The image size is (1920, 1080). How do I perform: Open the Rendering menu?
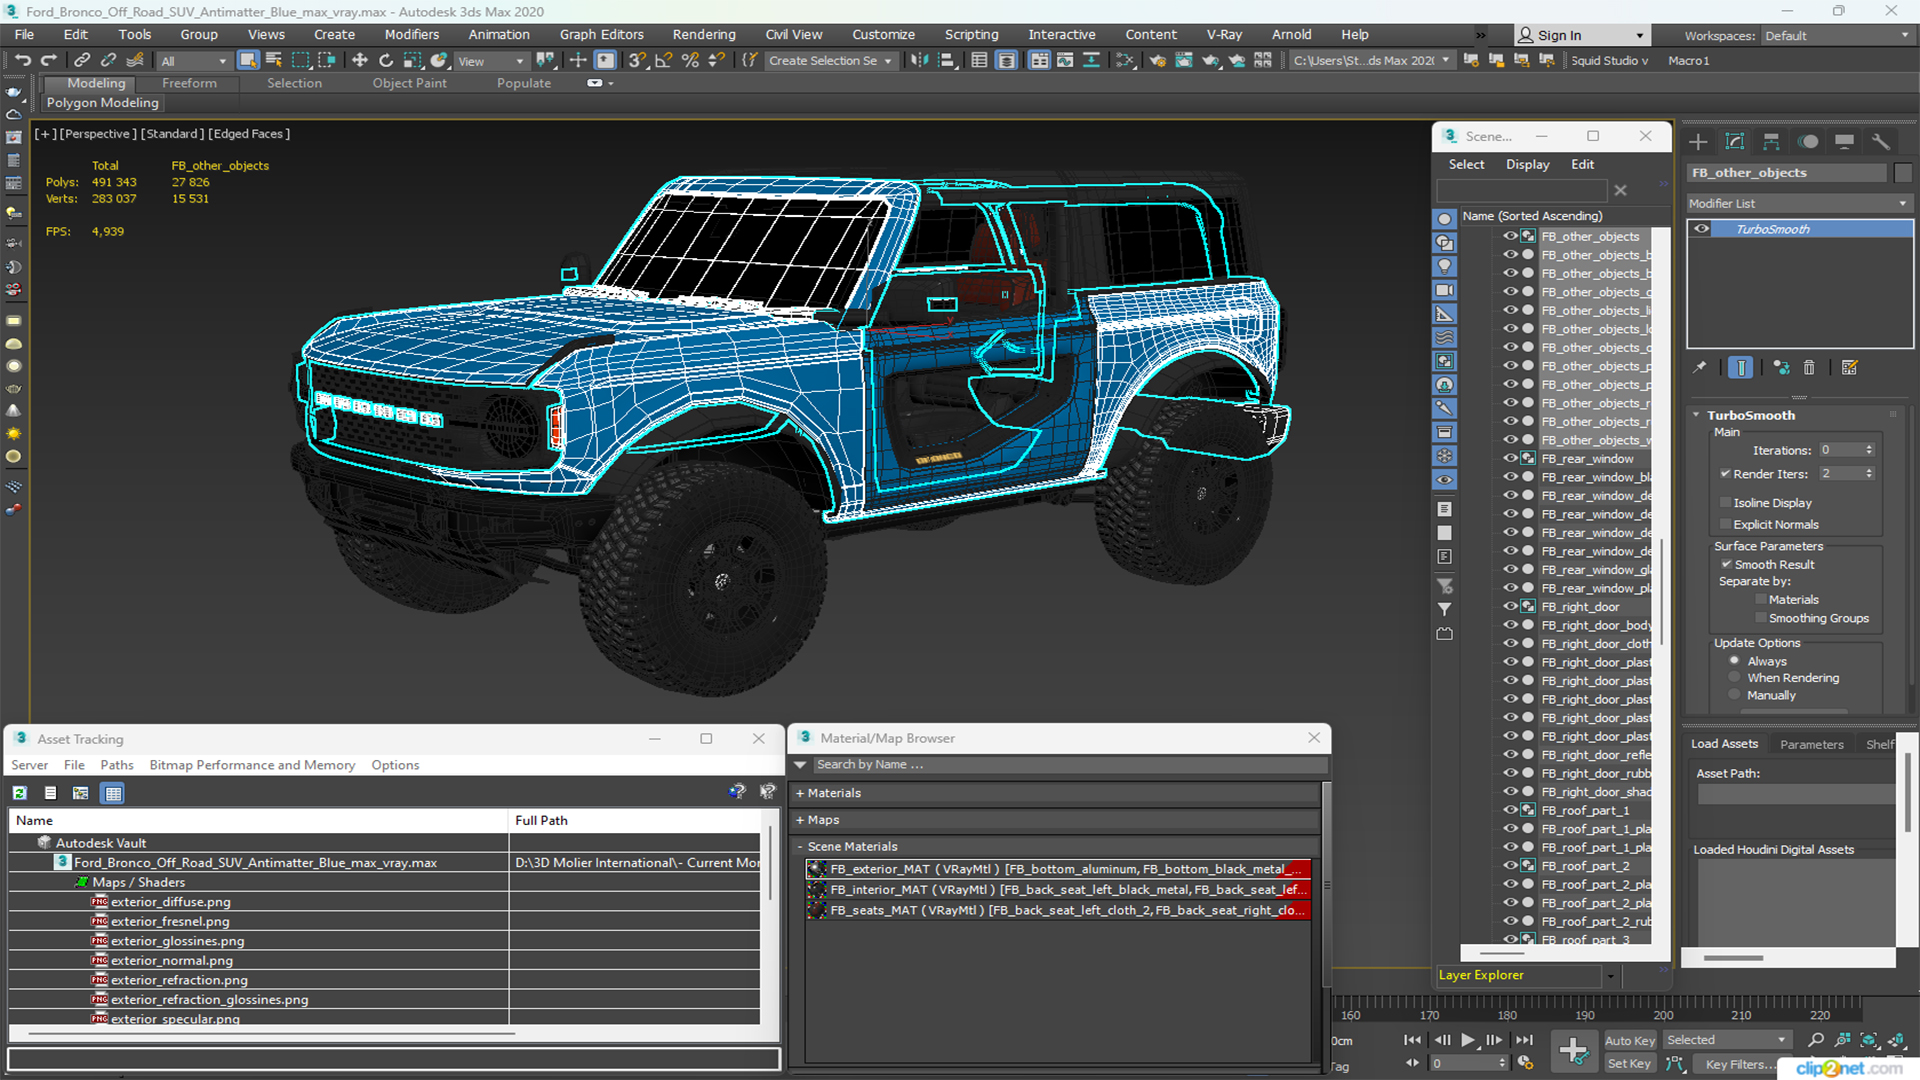[x=704, y=34]
